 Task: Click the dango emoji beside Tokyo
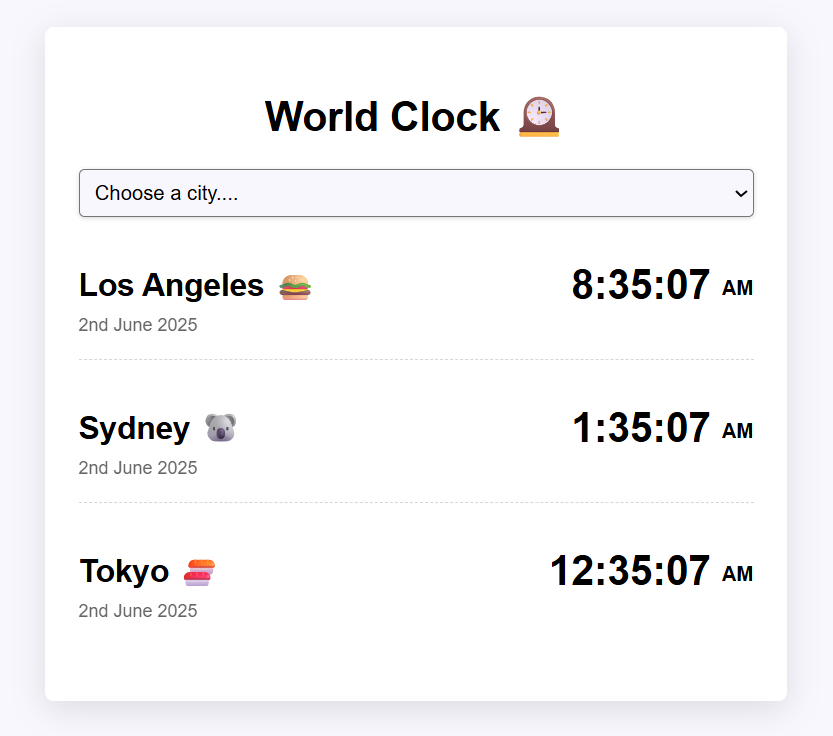[199, 570]
